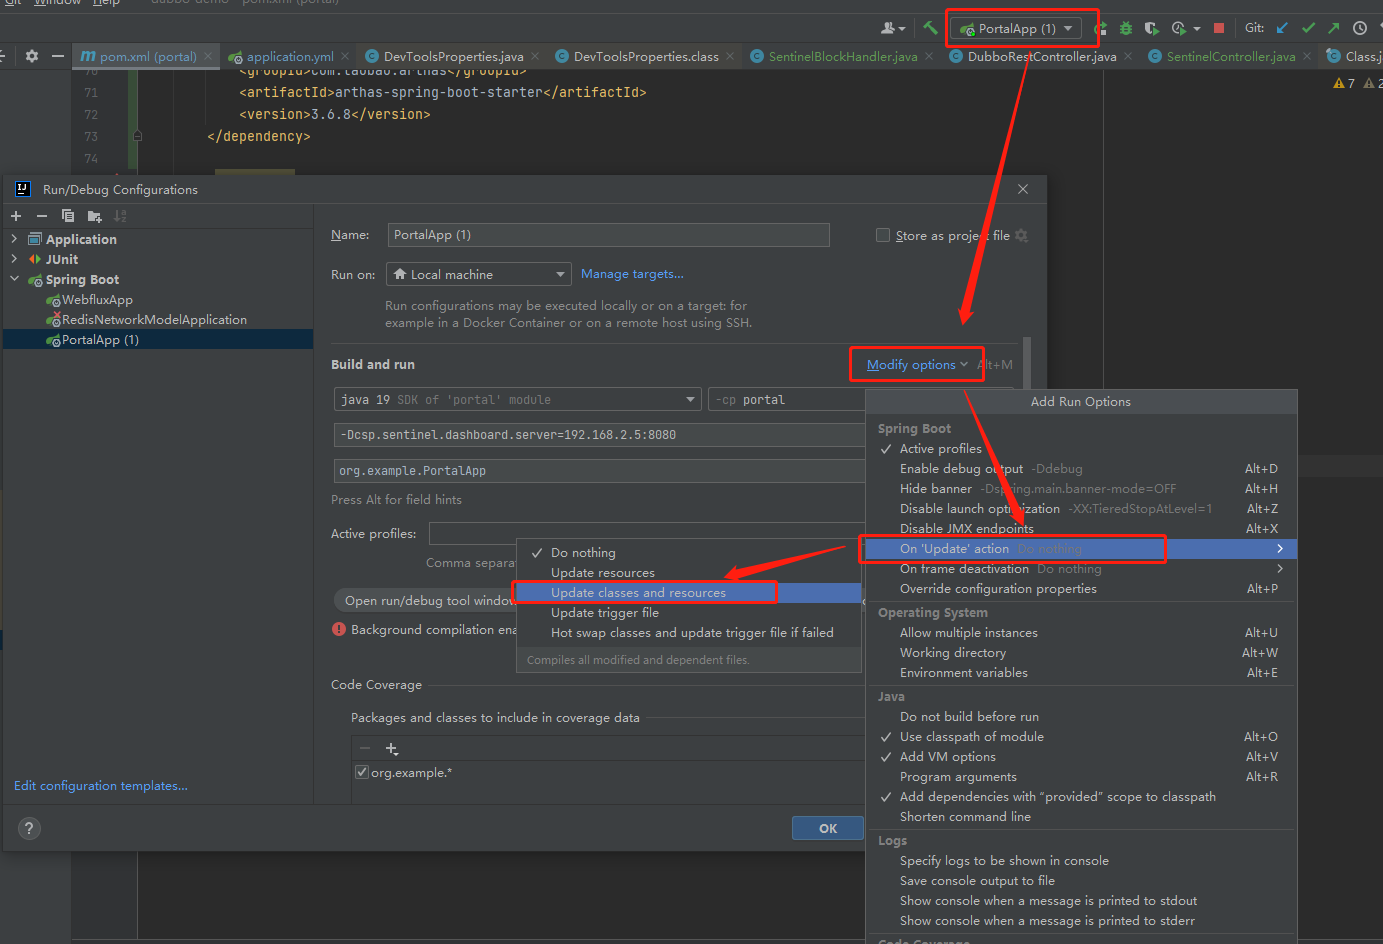Open project panel settings gear

coord(32,56)
